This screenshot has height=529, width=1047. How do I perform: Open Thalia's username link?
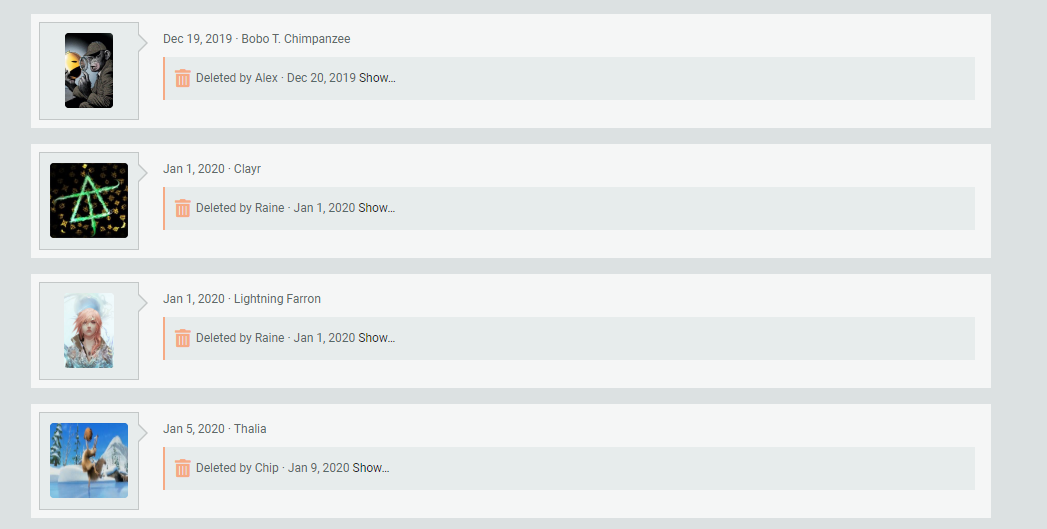250,429
